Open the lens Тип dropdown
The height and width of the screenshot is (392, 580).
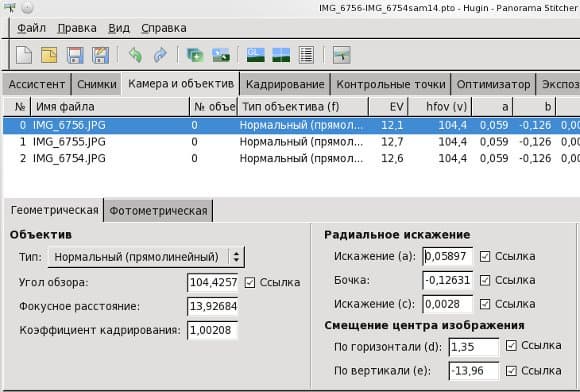click(x=146, y=257)
